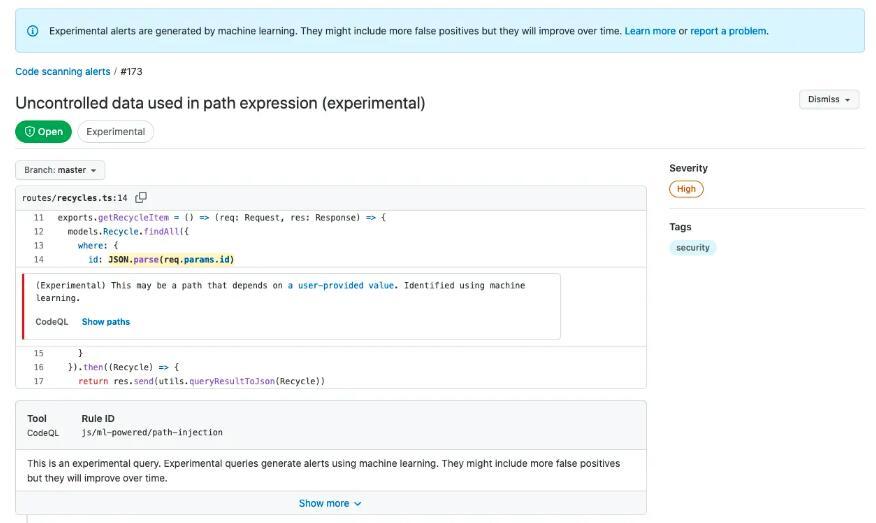The image size is (876, 523).
Task: Expand details with Show more
Action: point(330,503)
